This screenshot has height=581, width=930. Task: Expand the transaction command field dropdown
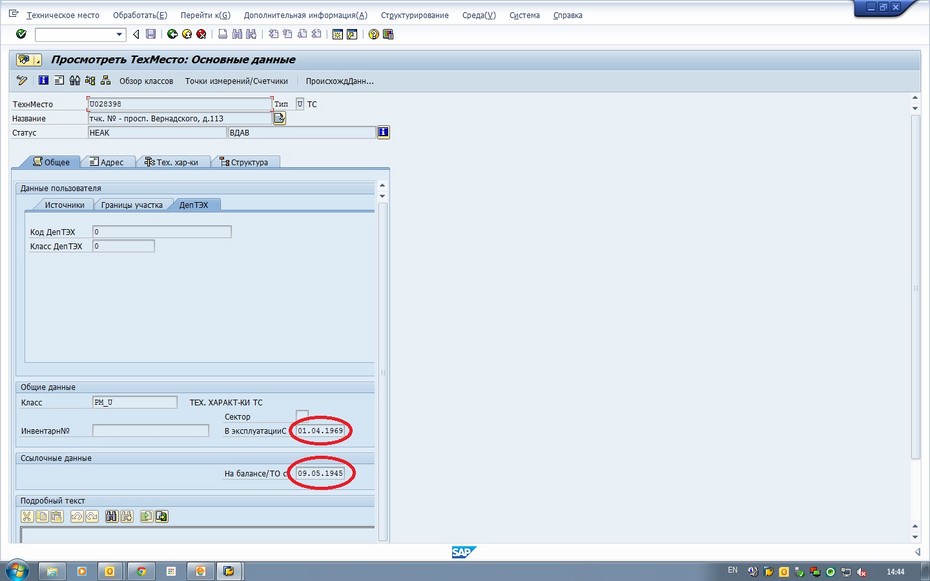click(x=120, y=34)
